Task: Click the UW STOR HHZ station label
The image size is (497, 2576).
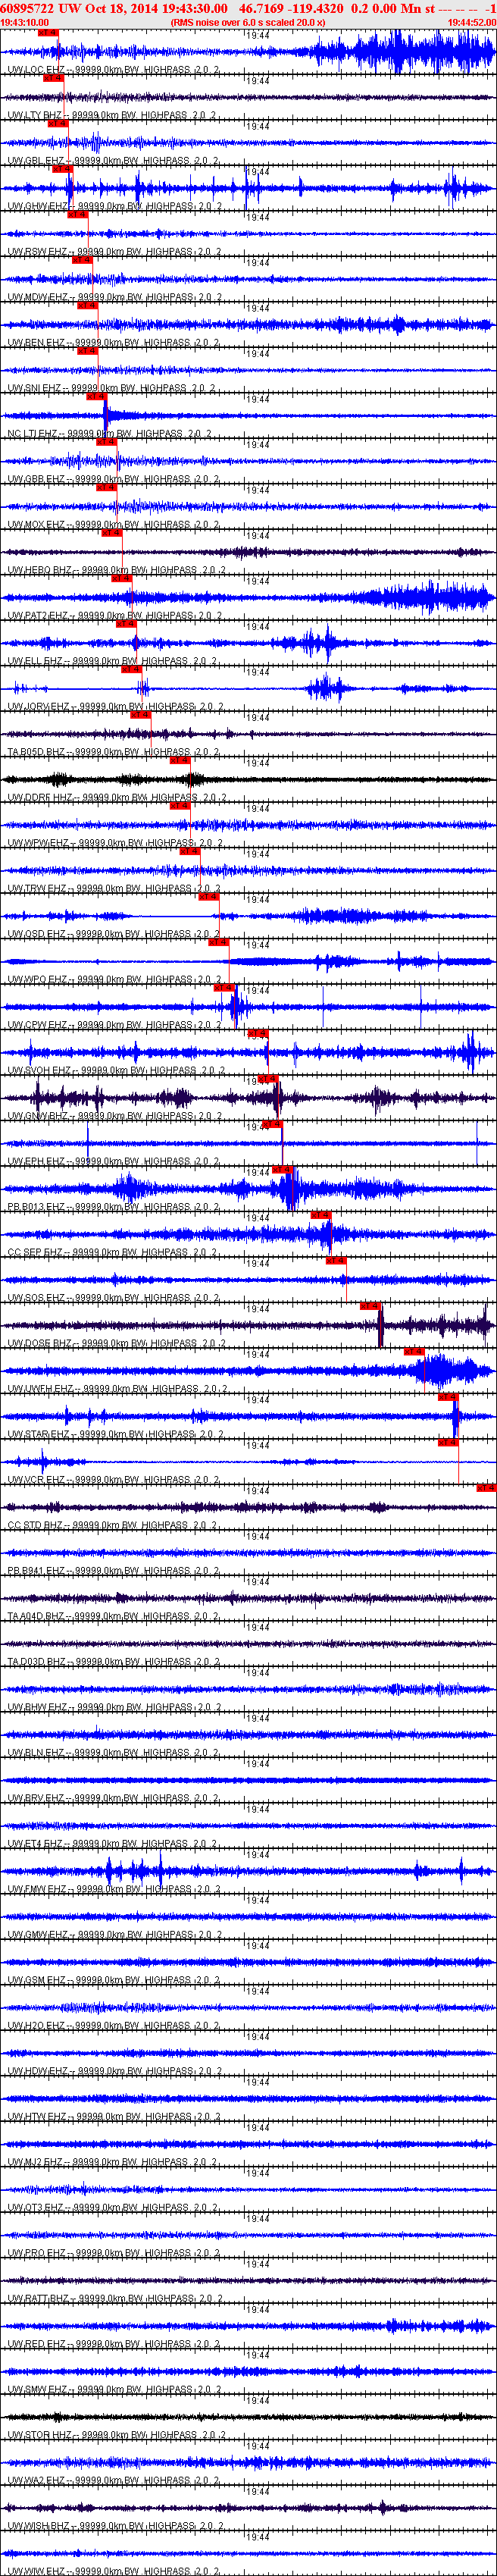Action: tap(116, 2436)
